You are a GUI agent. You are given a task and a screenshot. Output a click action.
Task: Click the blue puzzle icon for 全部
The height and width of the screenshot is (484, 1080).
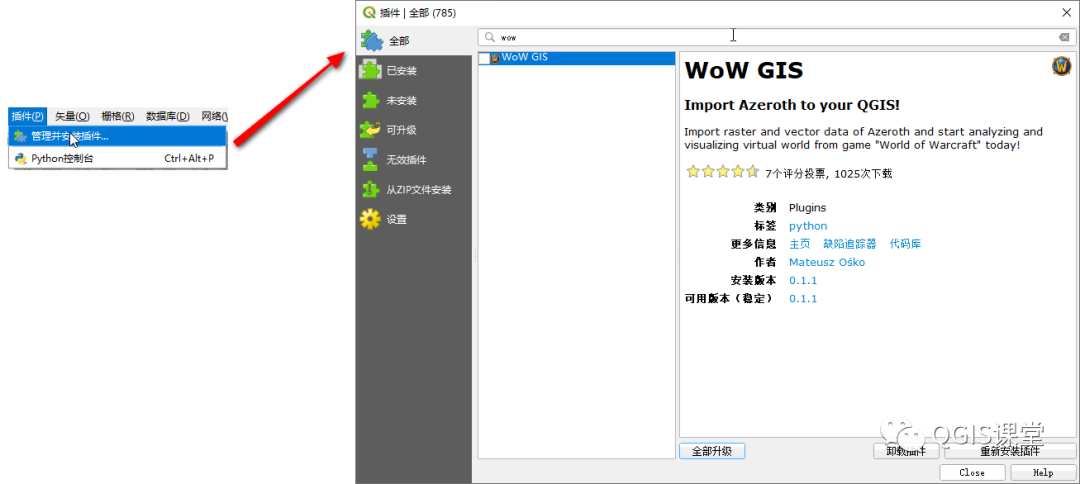pyautogui.click(x=372, y=41)
